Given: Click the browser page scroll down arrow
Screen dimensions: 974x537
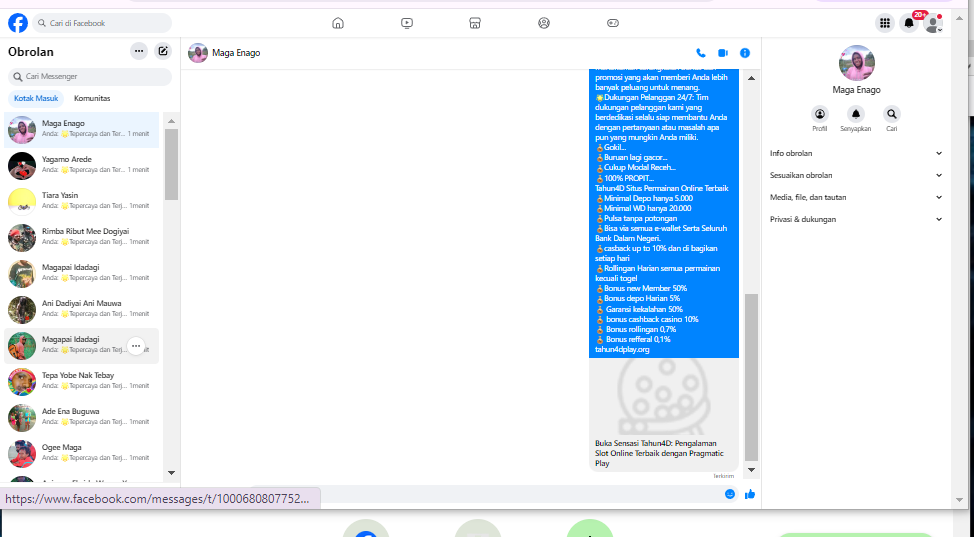Looking at the screenshot, I should 959,500.
